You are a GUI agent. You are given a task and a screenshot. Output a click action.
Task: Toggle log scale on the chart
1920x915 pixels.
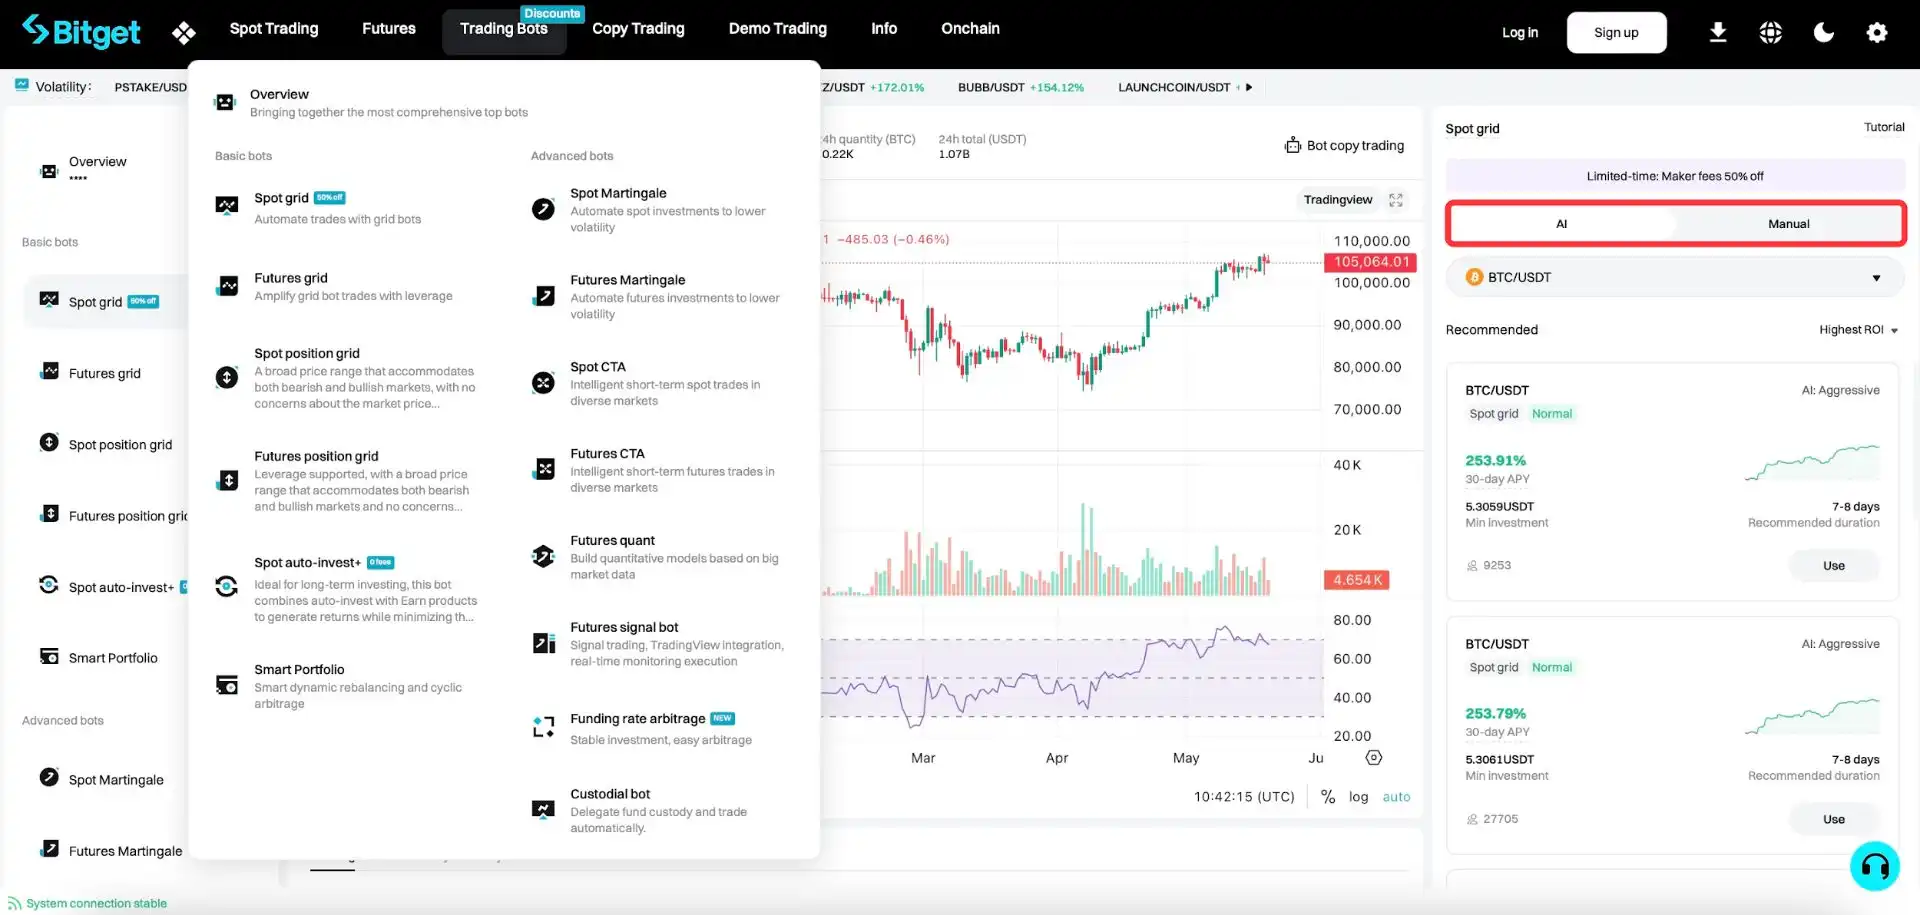click(1358, 797)
